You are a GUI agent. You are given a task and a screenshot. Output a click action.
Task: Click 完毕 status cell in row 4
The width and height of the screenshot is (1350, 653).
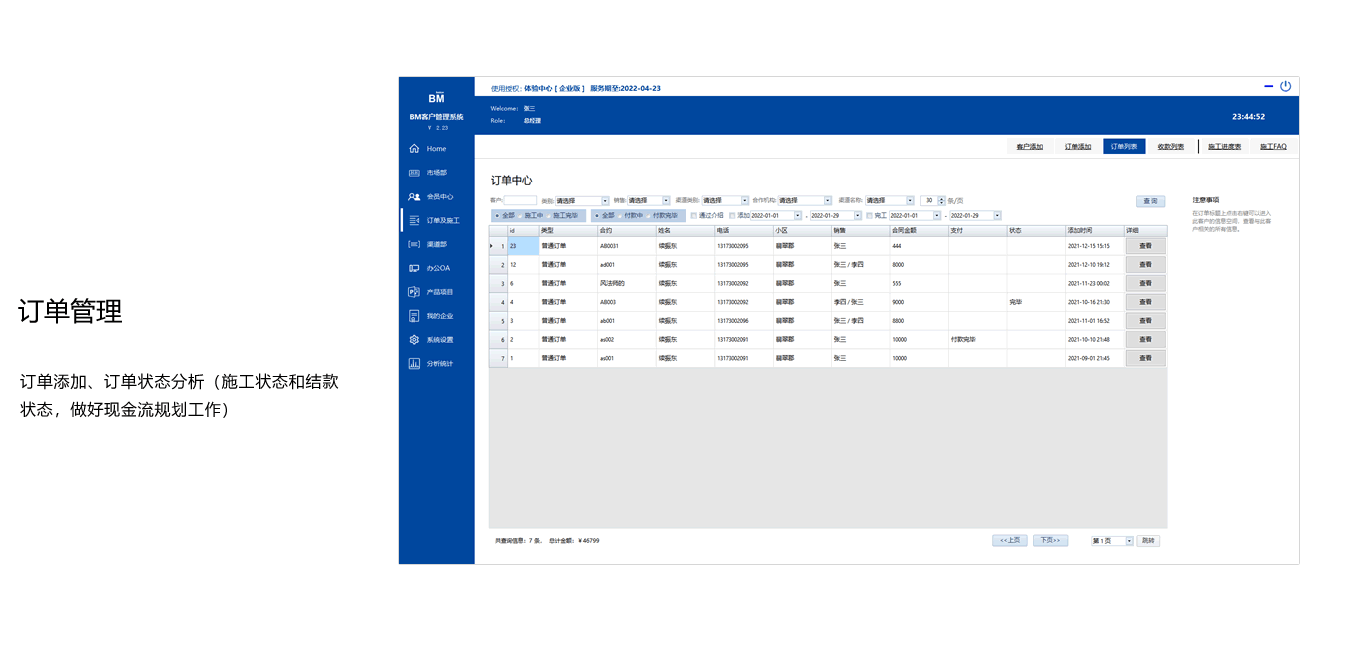tap(1036, 302)
